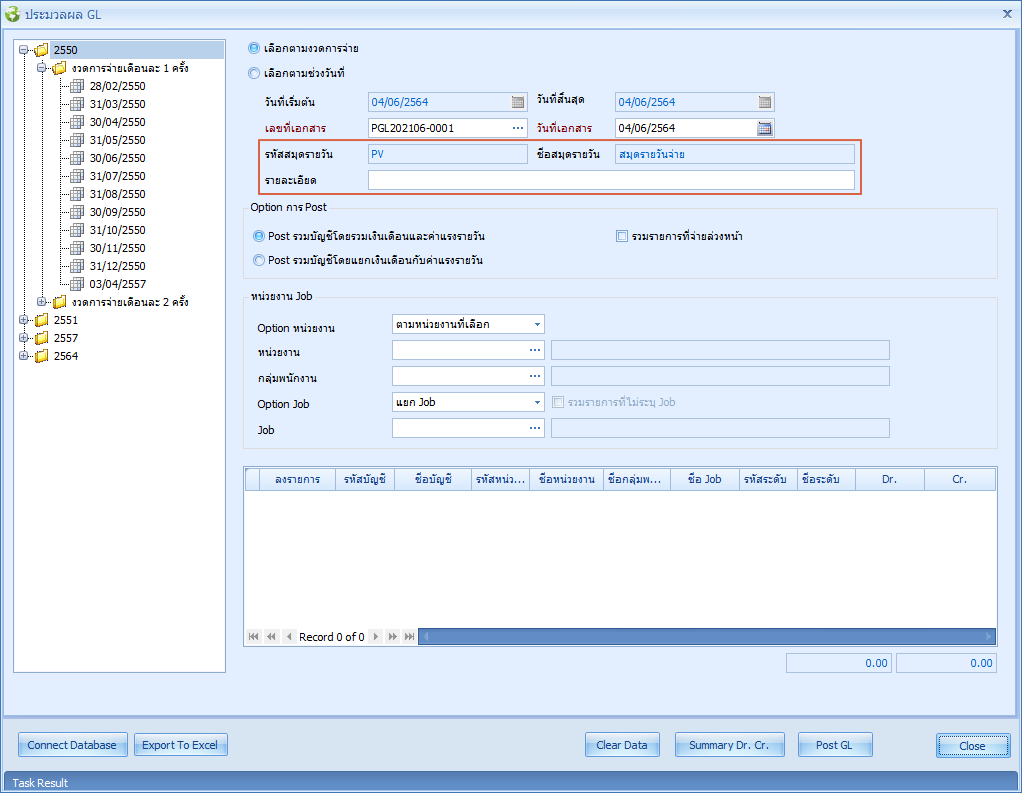Viewport: 1022px width, 793px height.
Task: Open the Option Job dropdown
Action: point(537,403)
